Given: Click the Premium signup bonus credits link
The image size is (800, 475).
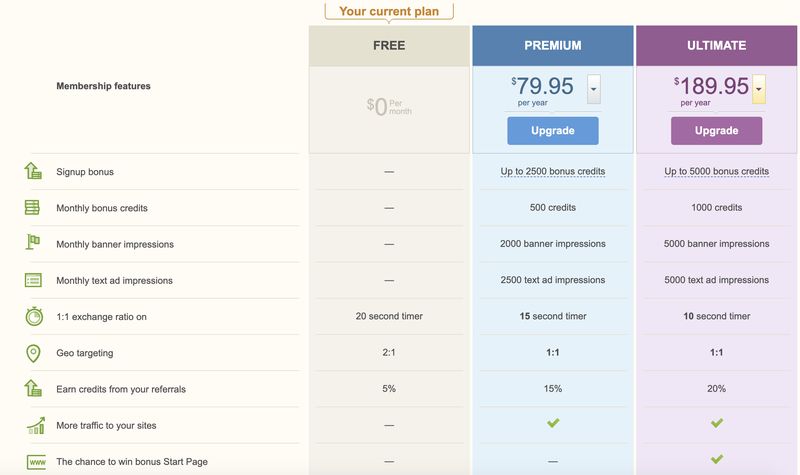Looking at the screenshot, I should tap(553, 171).
